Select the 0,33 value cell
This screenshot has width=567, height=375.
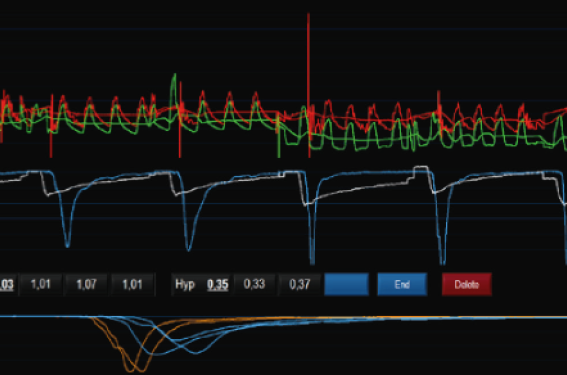pos(254,284)
